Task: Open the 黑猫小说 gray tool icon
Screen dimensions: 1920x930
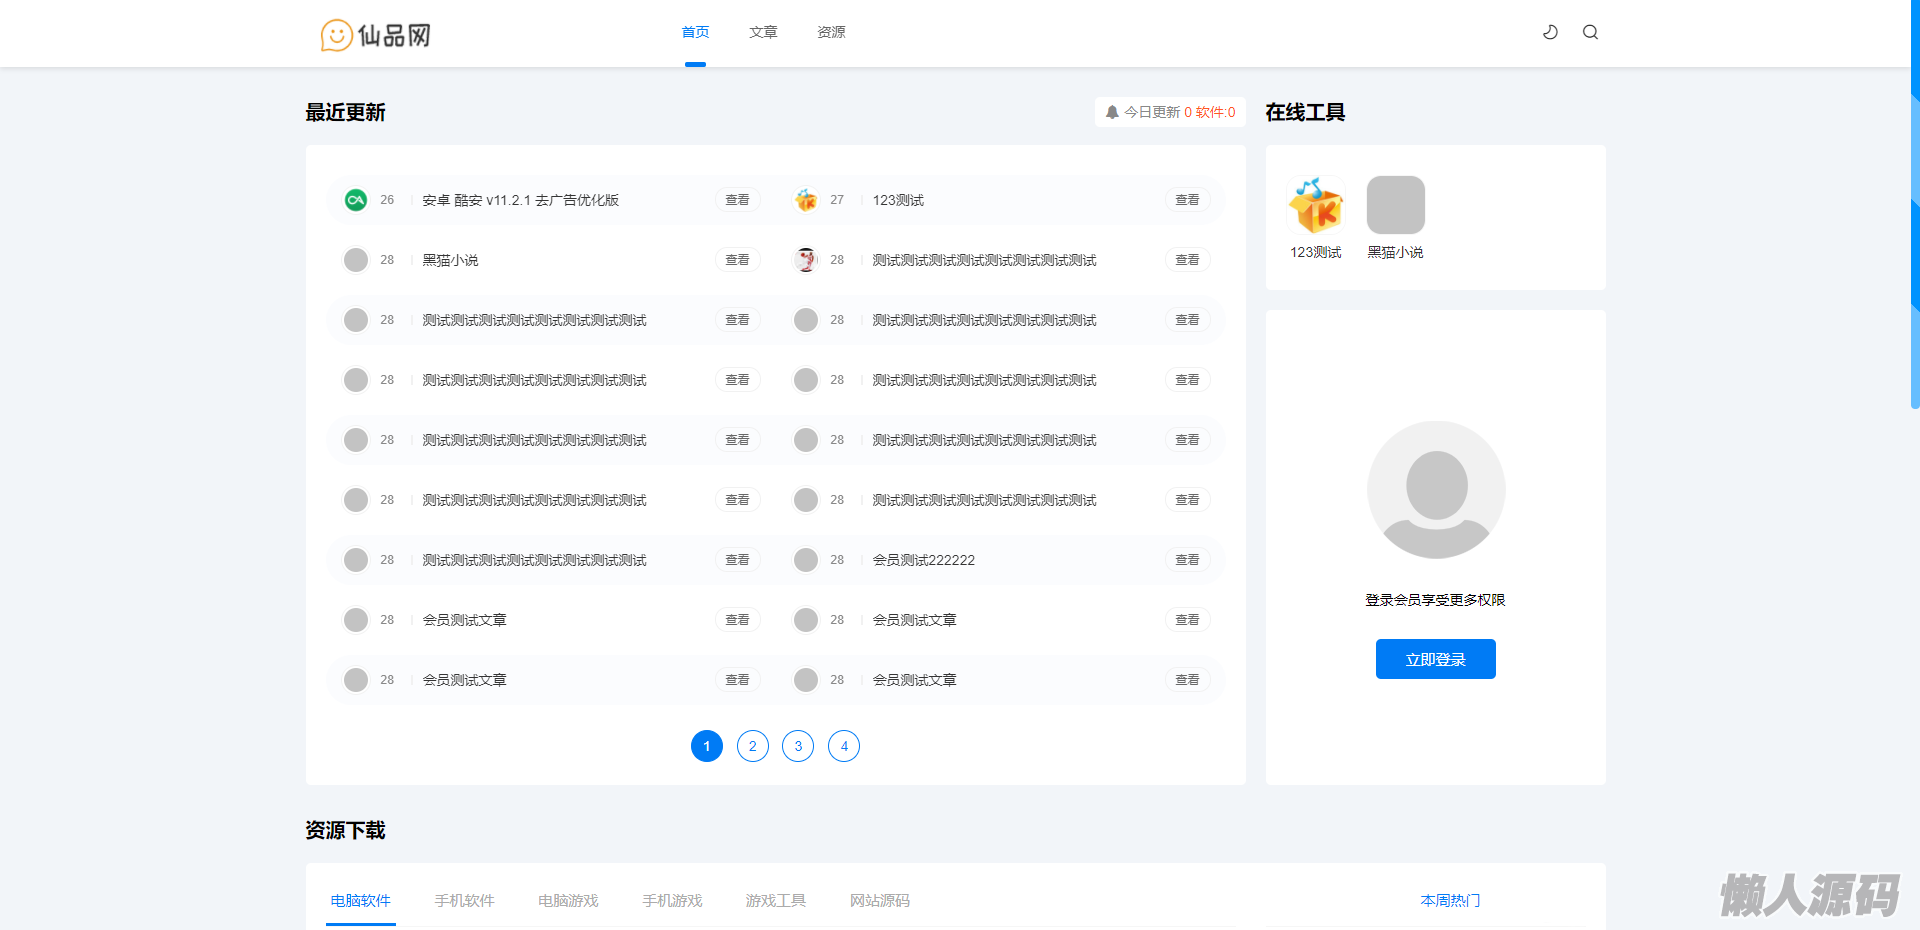Action: 1395,206
